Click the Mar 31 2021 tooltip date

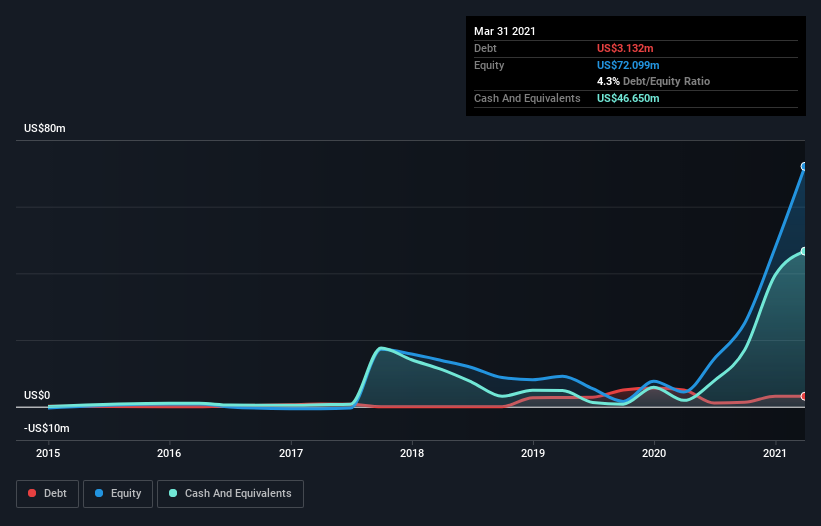point(505,31)
